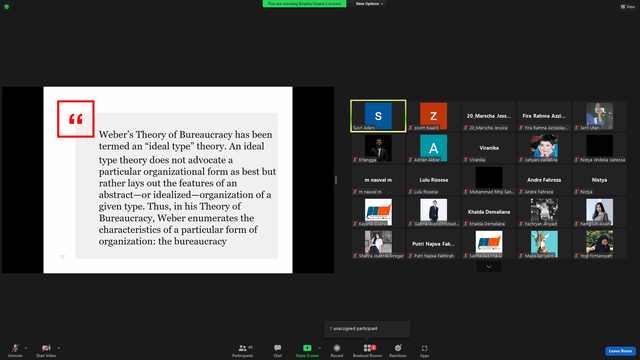Image resolution: width=640 pixels, height=360 pixels.
Task: Select the cahyani zalsabila participant tile
Action: tap(544, 148)
